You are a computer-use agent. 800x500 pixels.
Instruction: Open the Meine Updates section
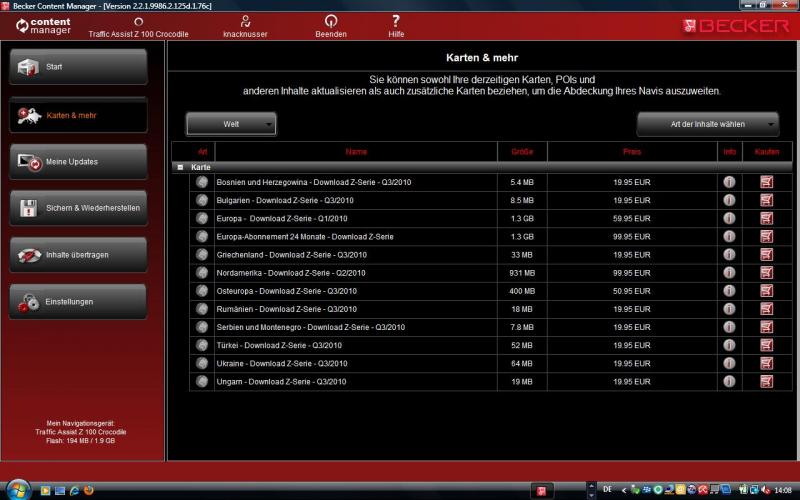click(x=78, y=161)
